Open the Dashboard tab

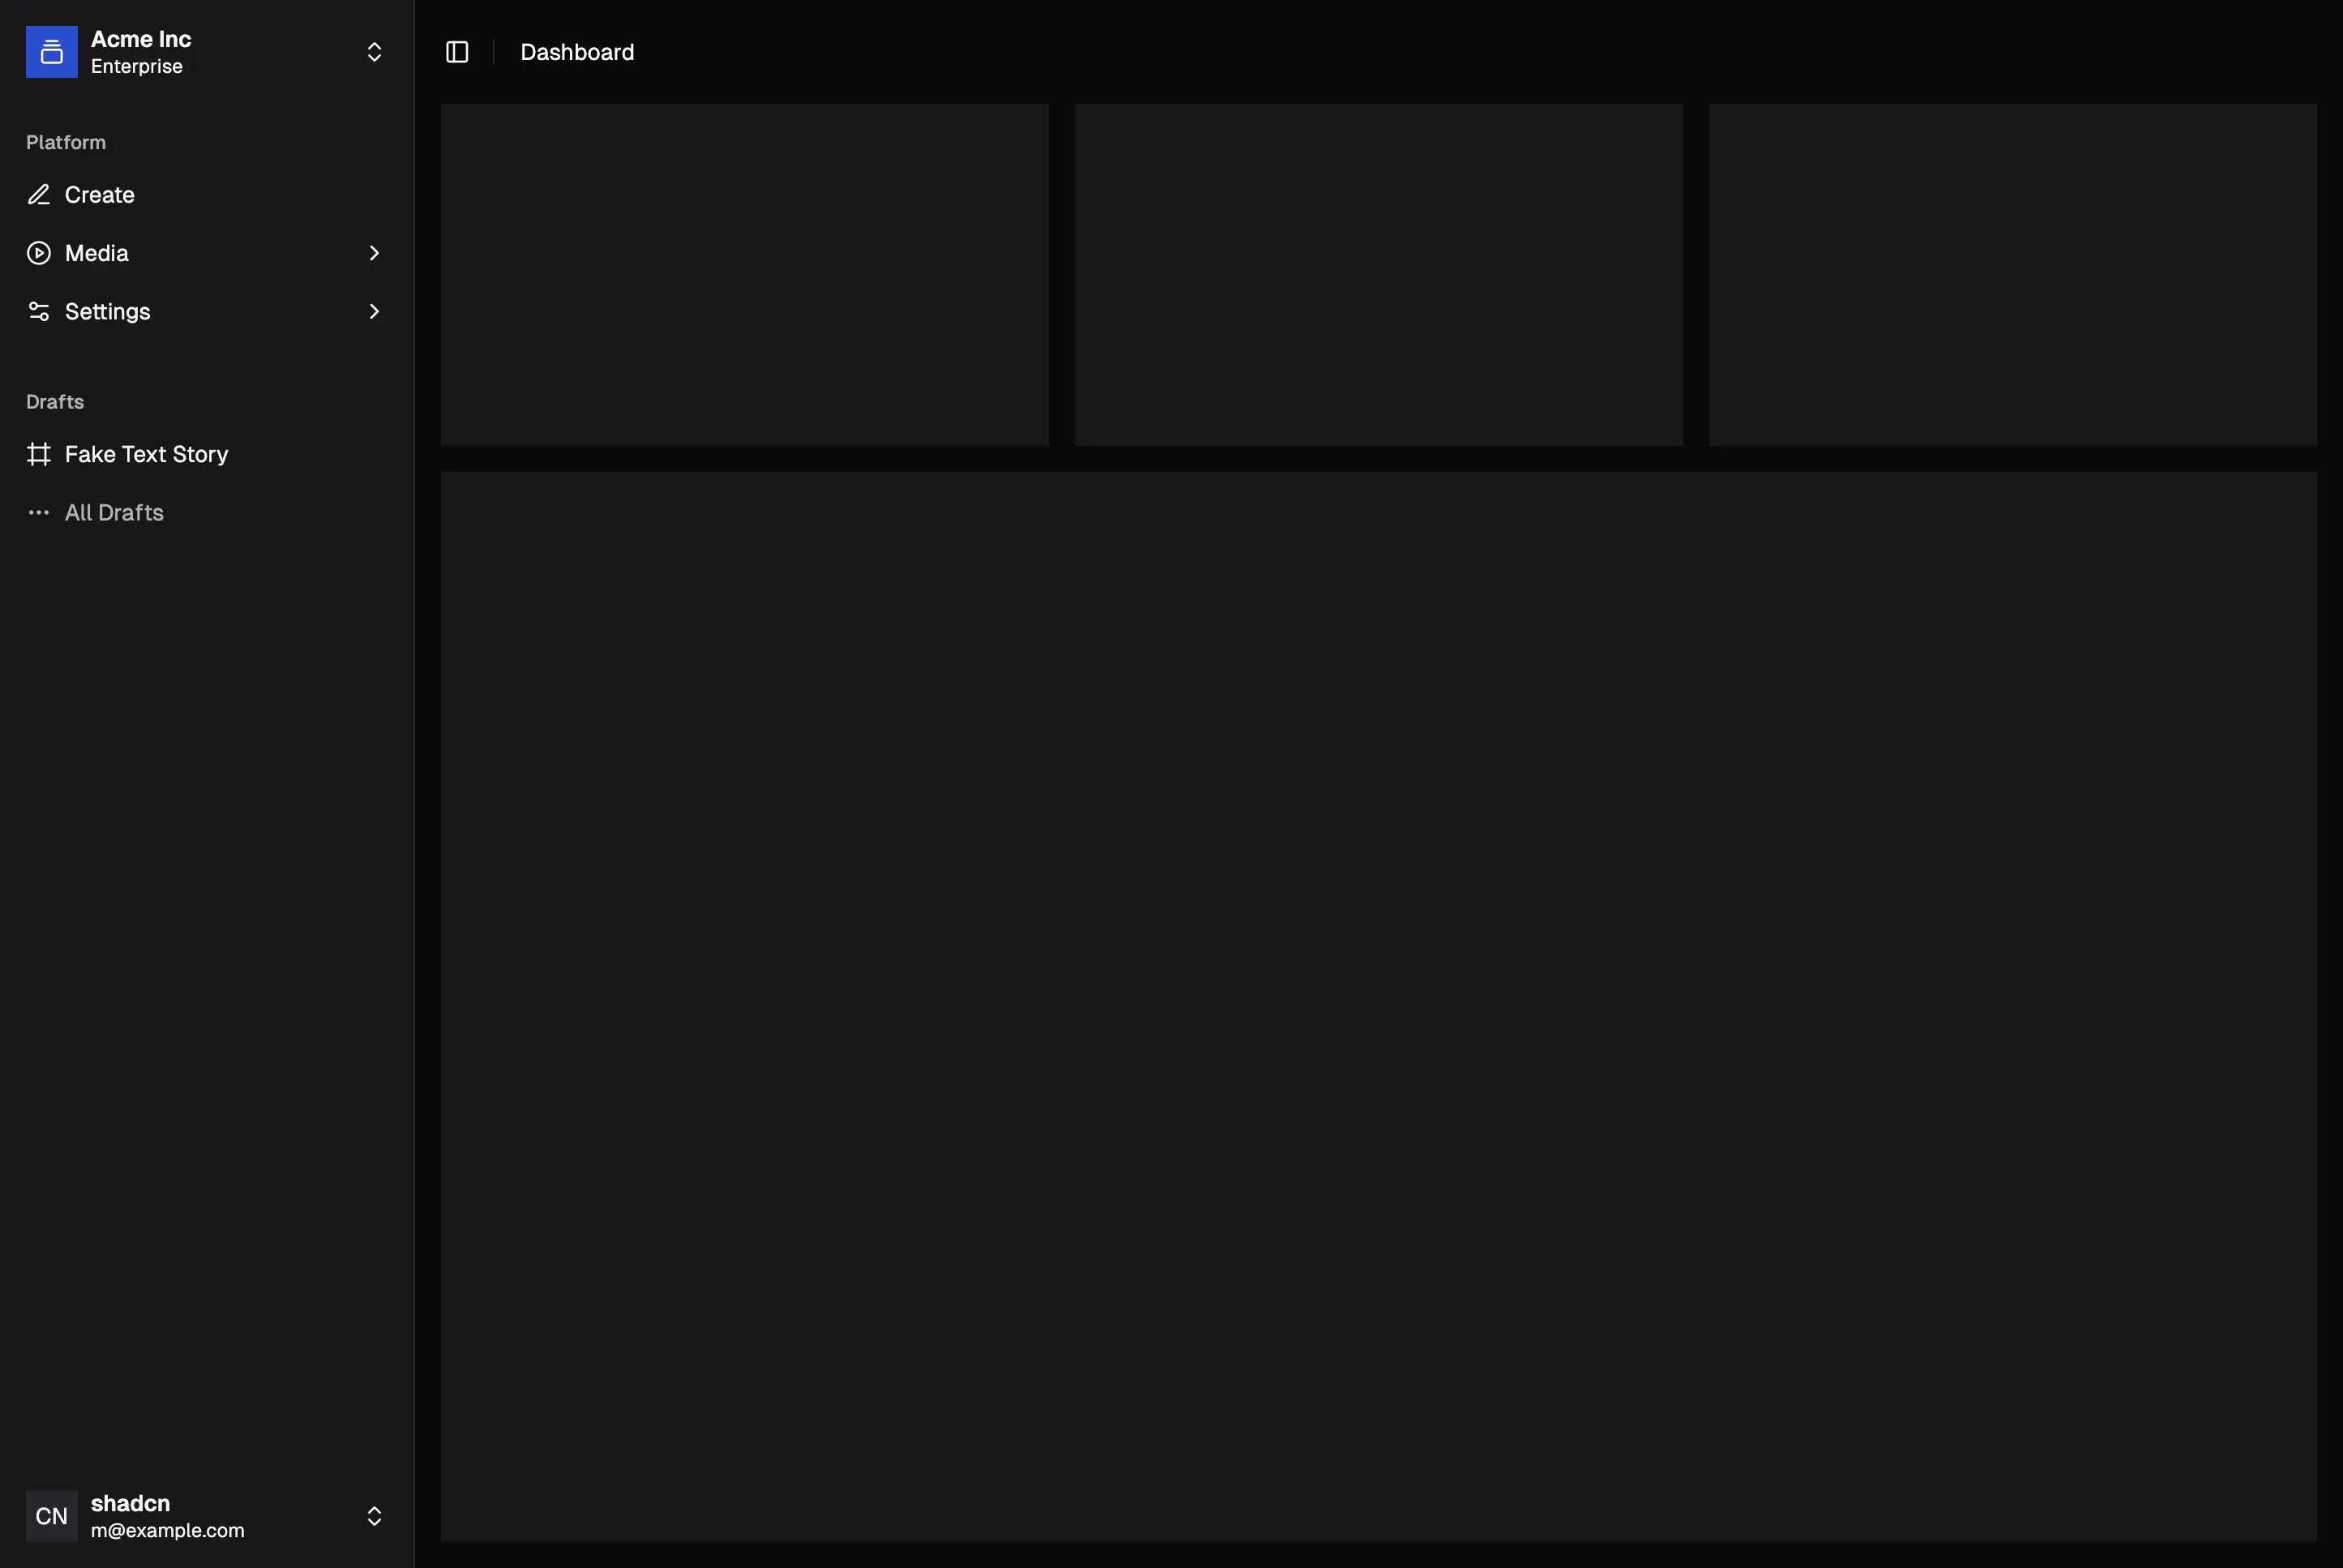point(577,51)
